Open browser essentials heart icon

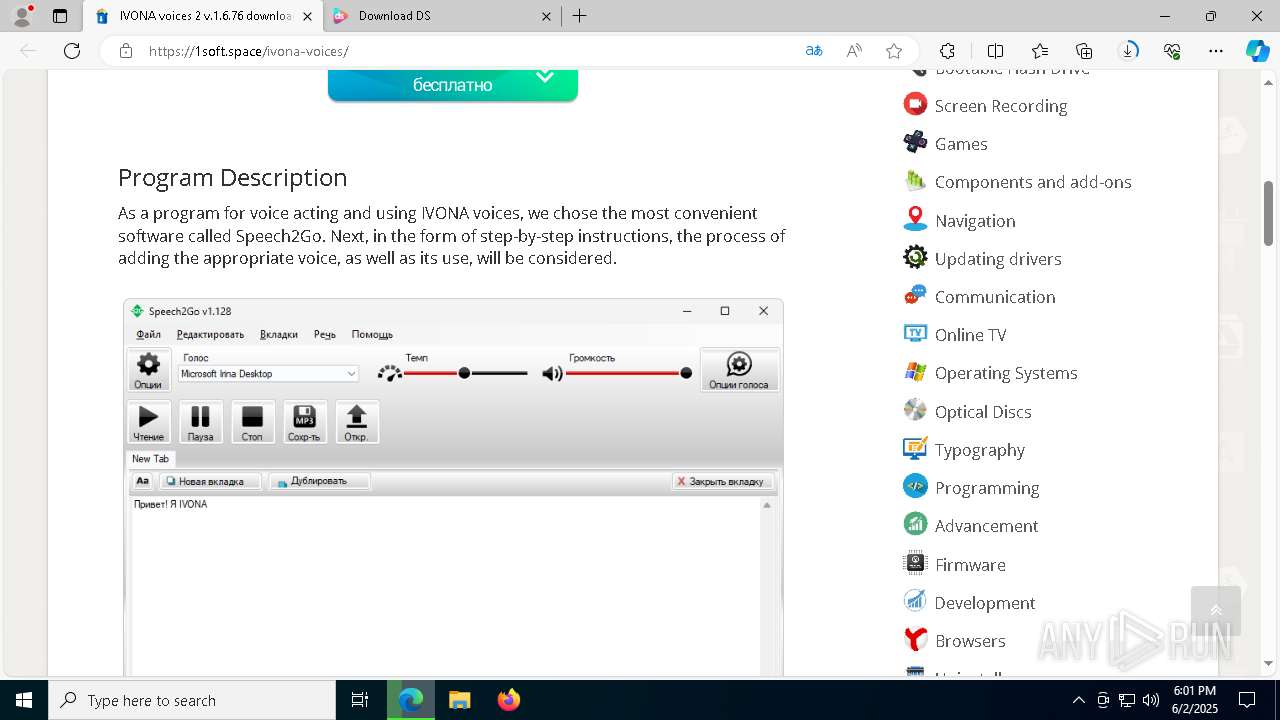click(1172, 51)
